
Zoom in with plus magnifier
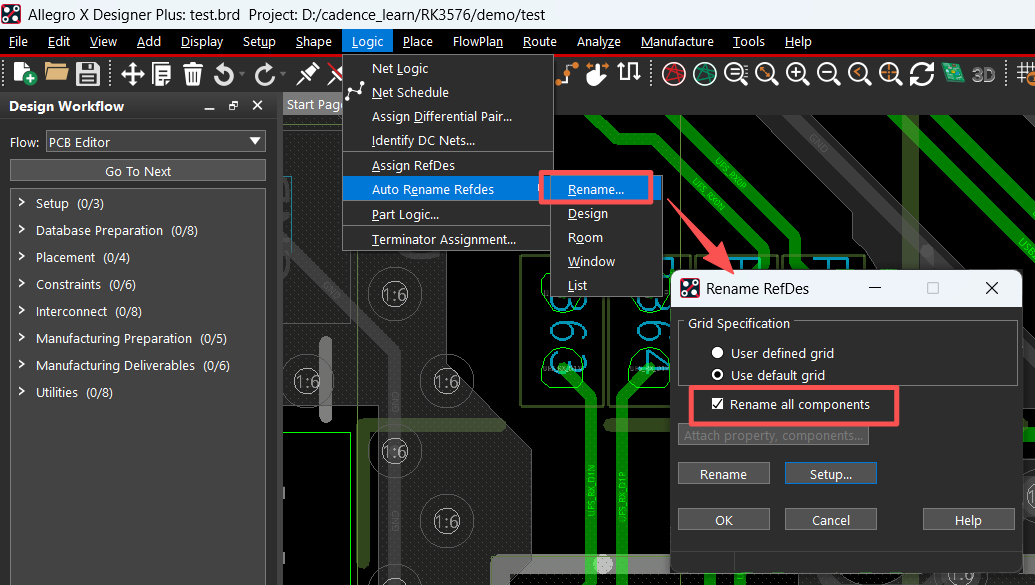[x=798, y=73]
